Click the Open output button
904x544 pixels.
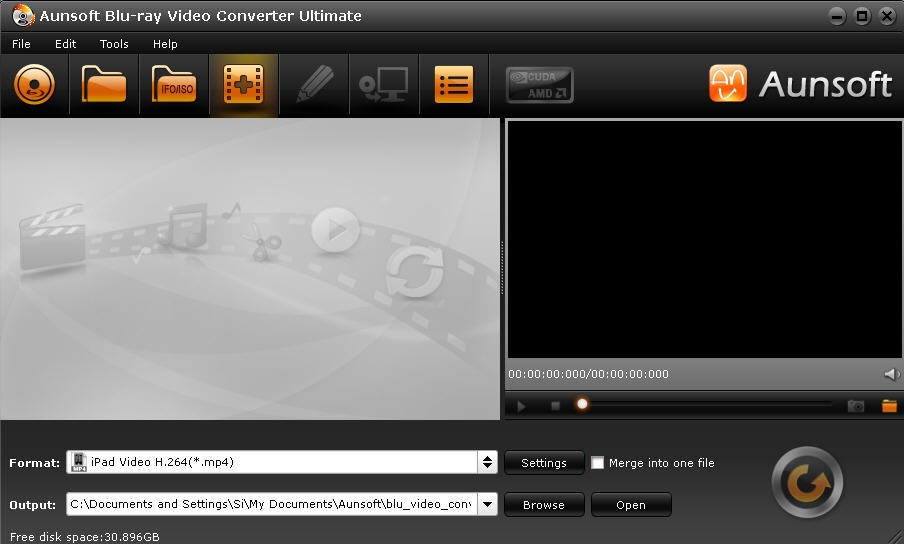tap(631, 505)
